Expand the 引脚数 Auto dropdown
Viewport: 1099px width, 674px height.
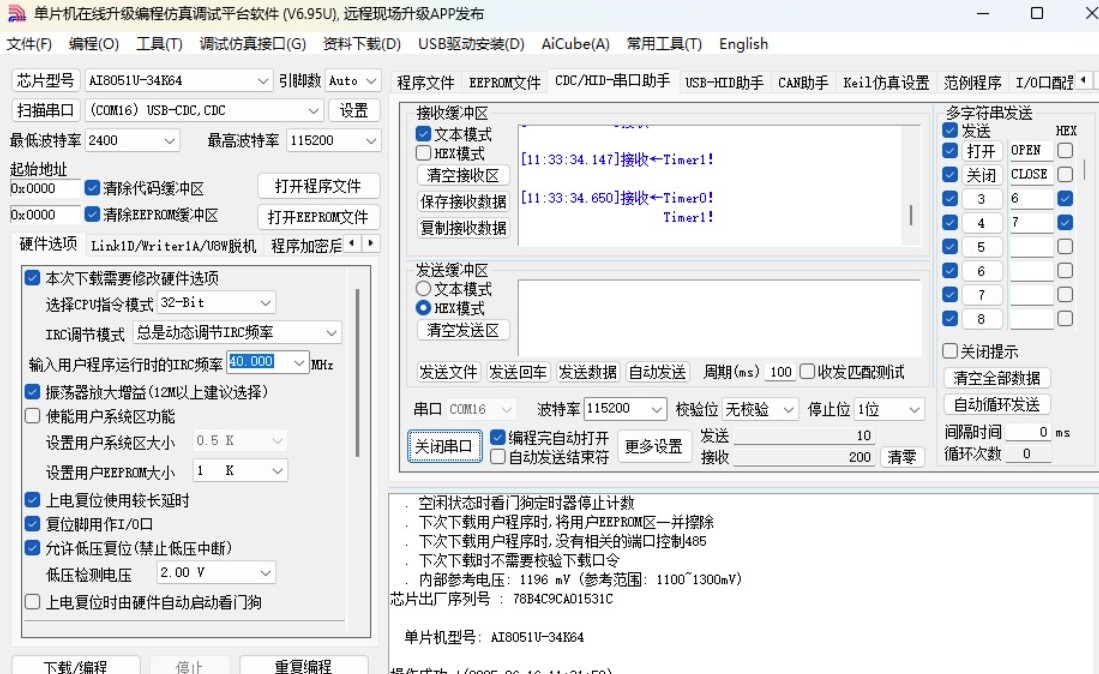pyautogui.click(x=371, y=81)
